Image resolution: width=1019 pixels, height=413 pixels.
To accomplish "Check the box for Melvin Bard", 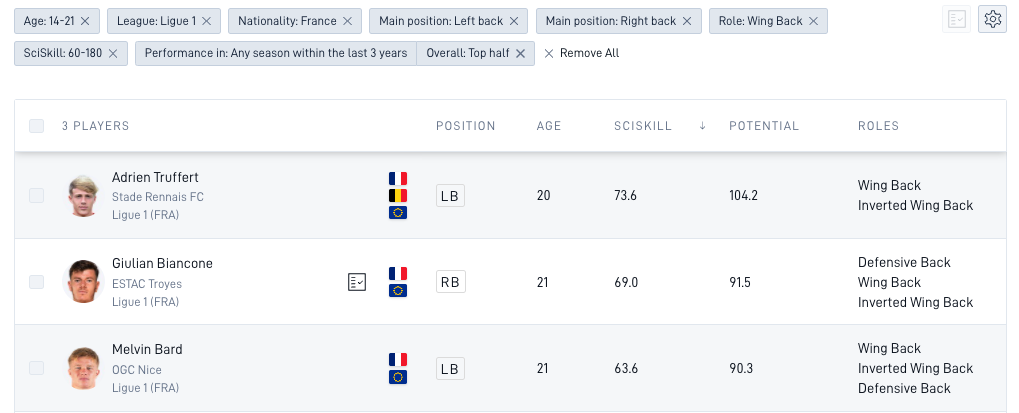I will point(36,368).
